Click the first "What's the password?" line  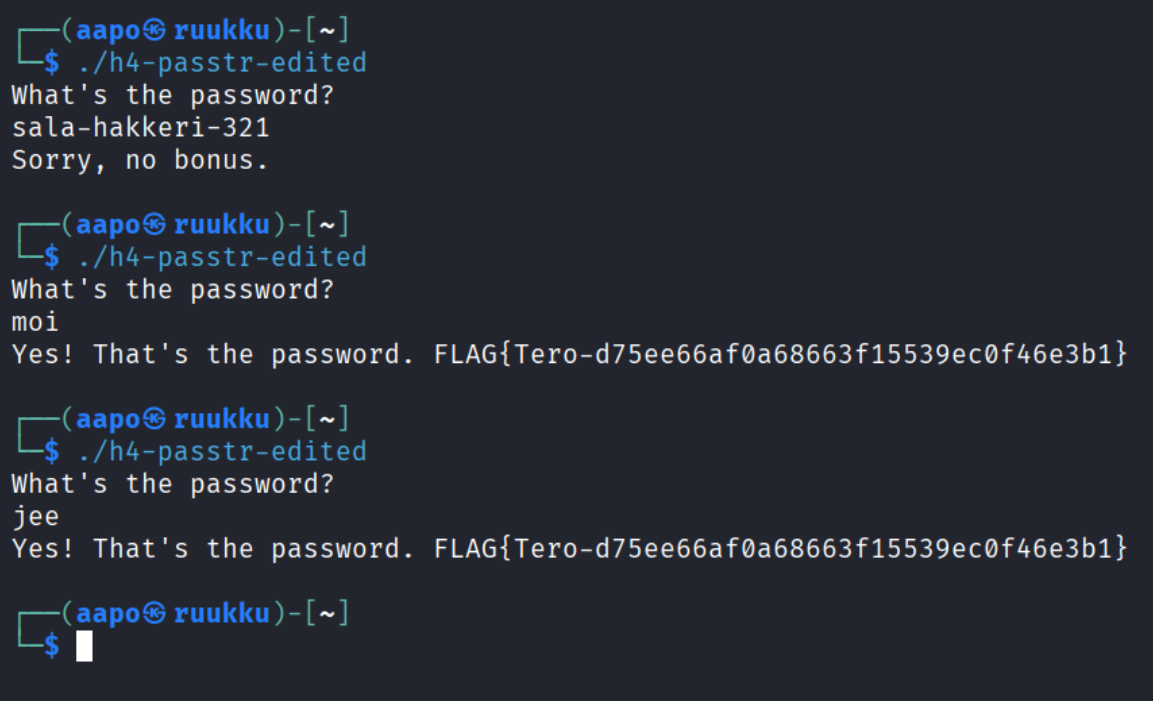[173, 96]
